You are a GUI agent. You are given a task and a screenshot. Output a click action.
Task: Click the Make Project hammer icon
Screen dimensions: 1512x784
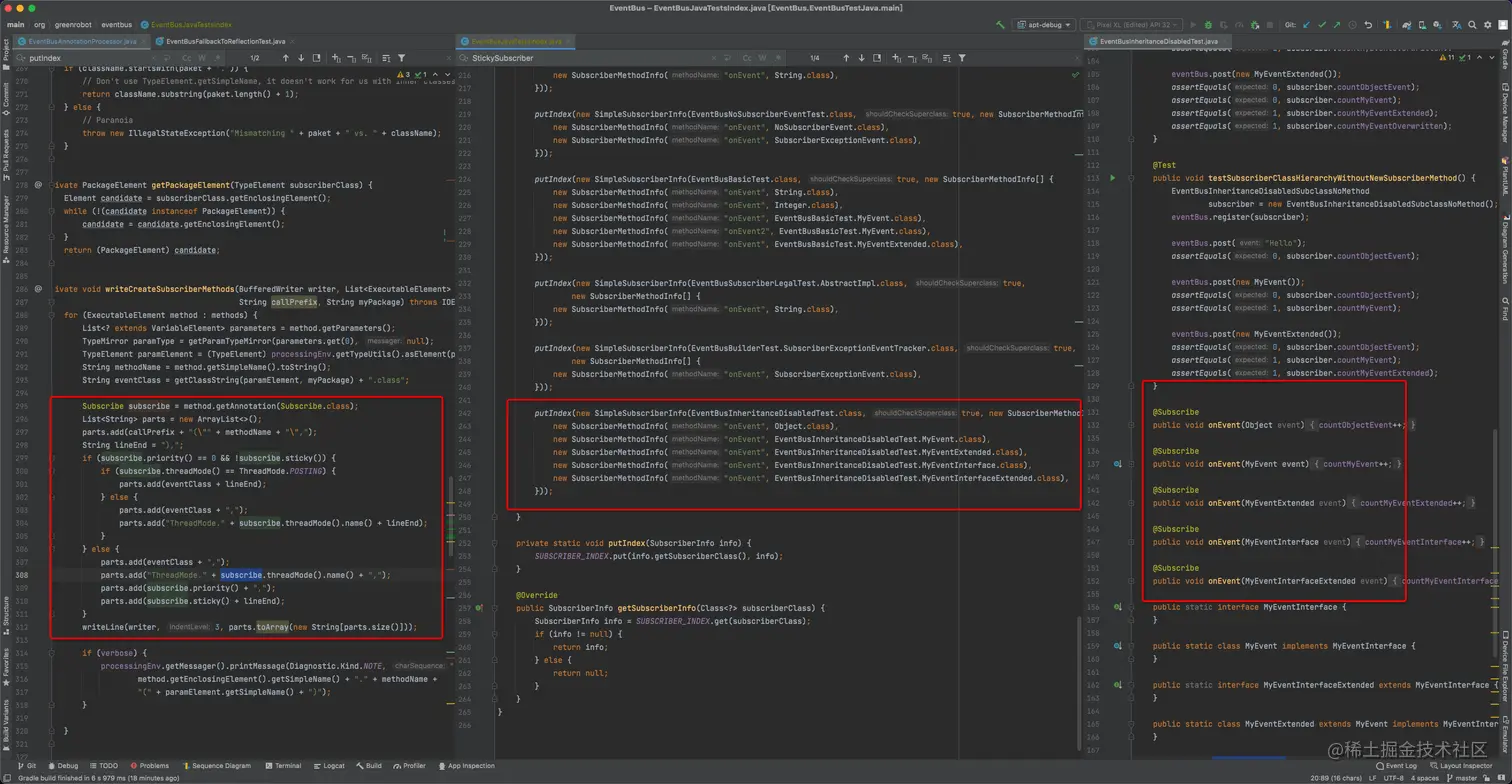click(1000, 25)
